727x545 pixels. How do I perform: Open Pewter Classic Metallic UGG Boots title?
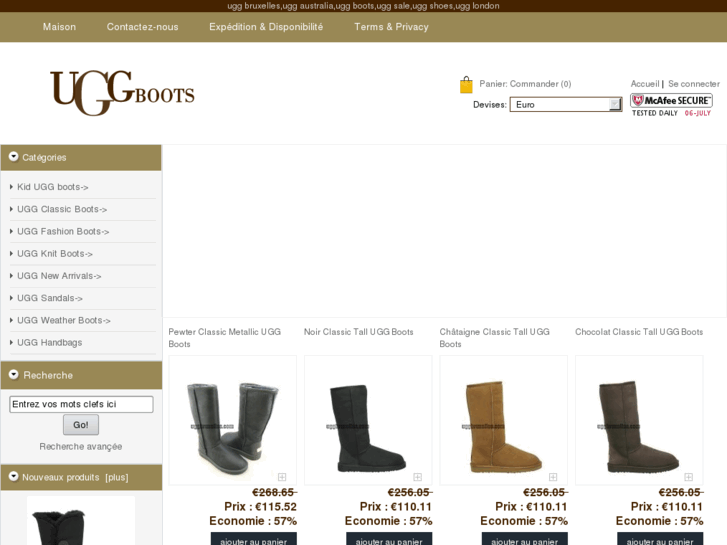coord(224,338)
